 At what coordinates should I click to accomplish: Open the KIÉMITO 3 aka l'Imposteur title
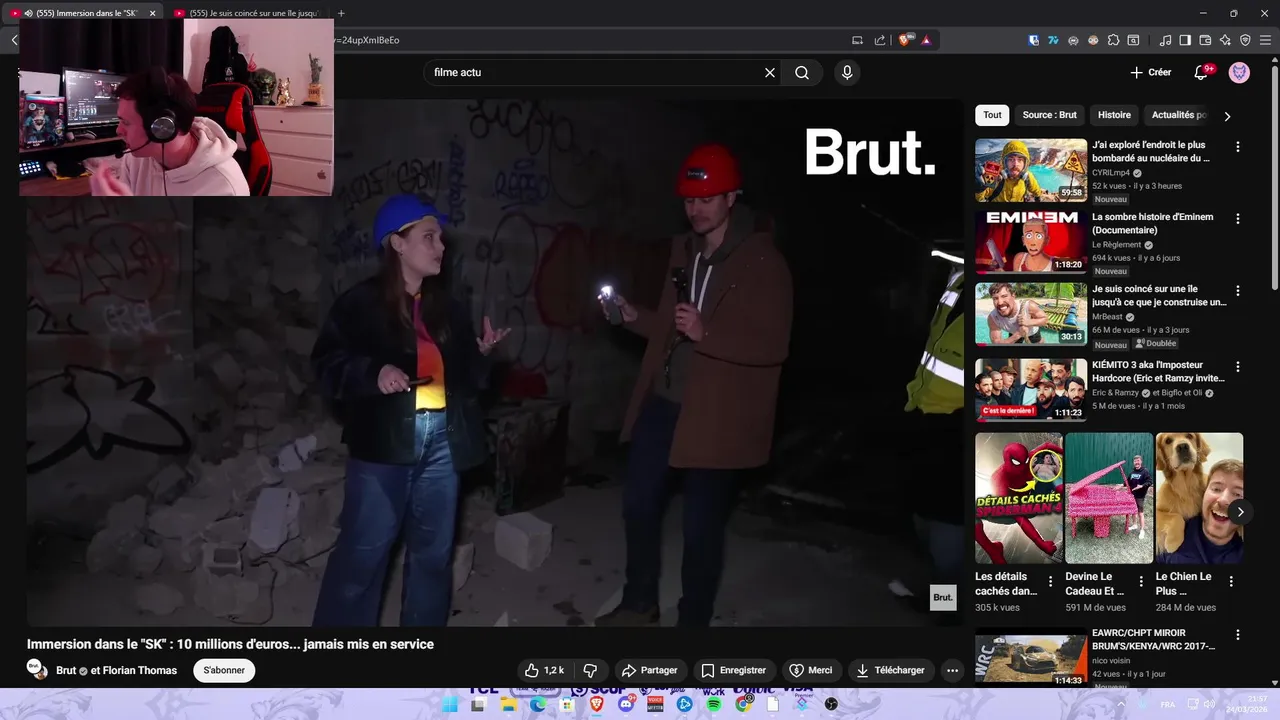pyautogui.click(x=1158, y=372)
